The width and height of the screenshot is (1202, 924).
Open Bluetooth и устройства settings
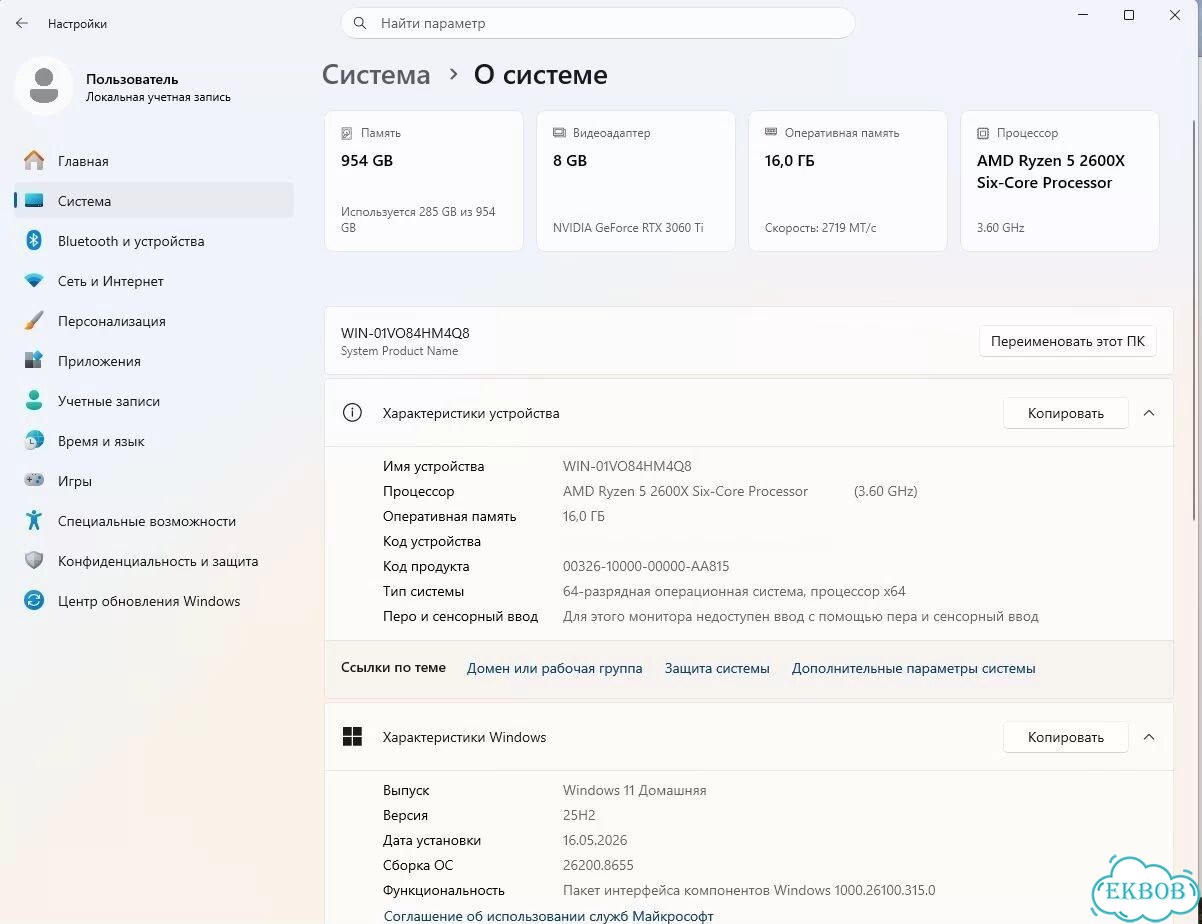click(x=154, y=241)
